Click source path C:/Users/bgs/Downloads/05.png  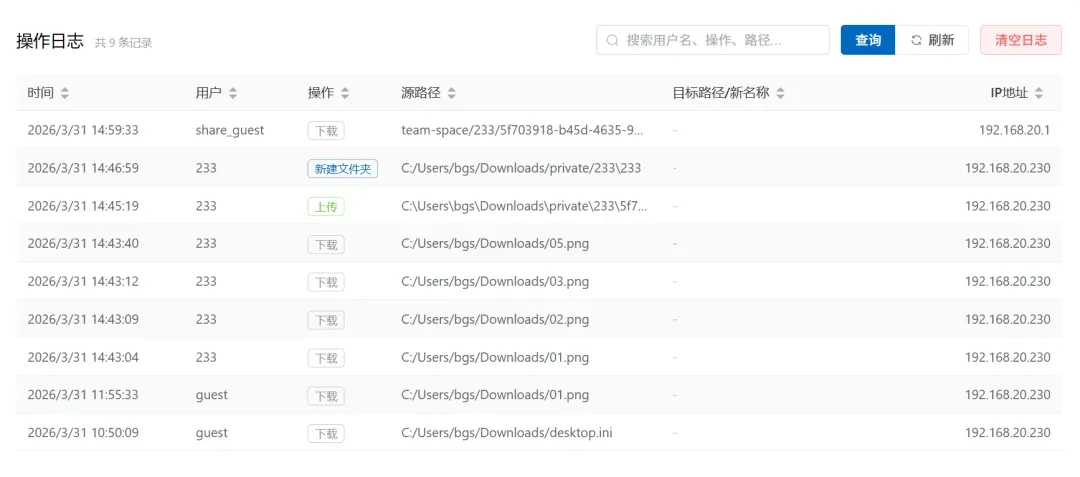pyautogui.click(x=495, y=244)
